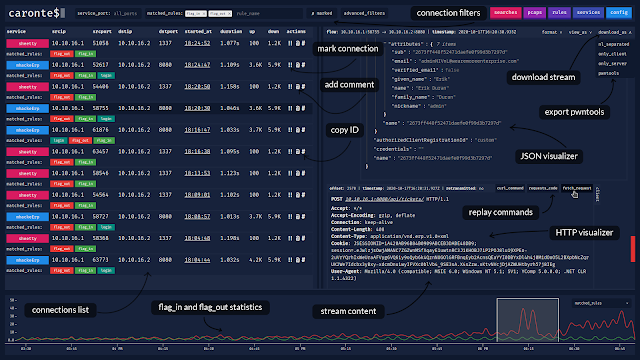
Task: Open matched_rules chart selector dropdown
Action: [601, 303]
